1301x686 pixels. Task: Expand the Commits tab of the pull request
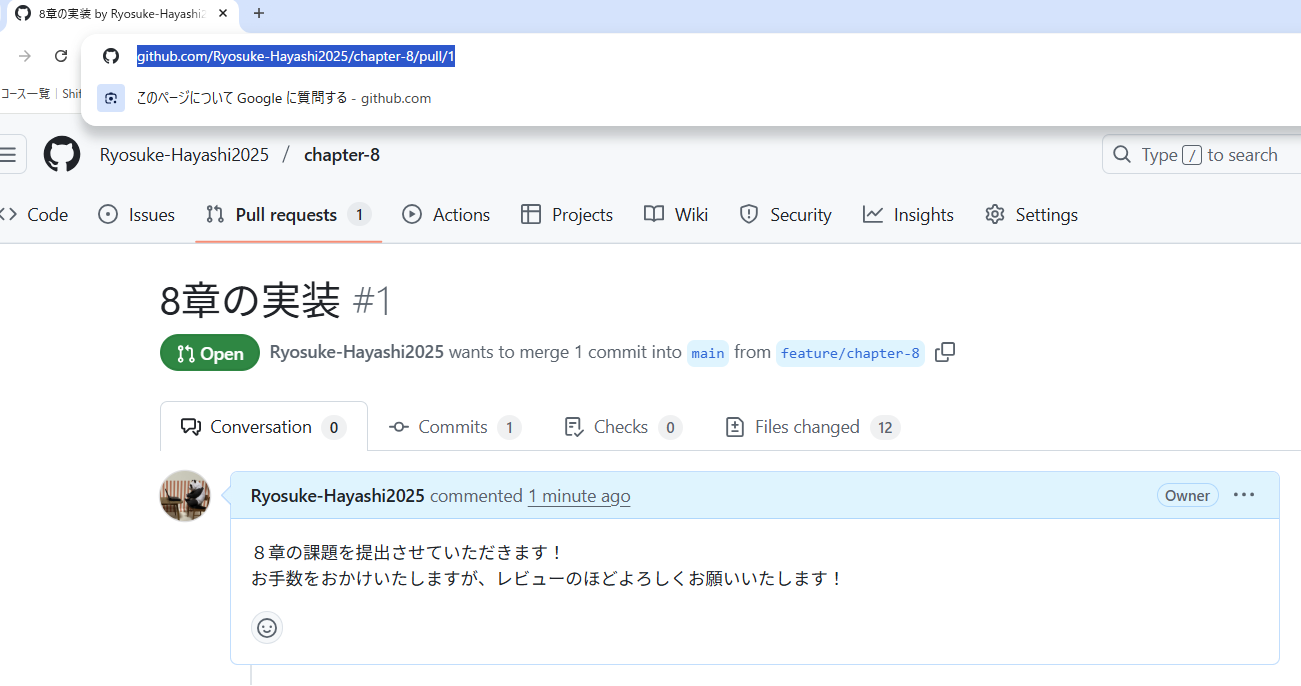[452, 426]
